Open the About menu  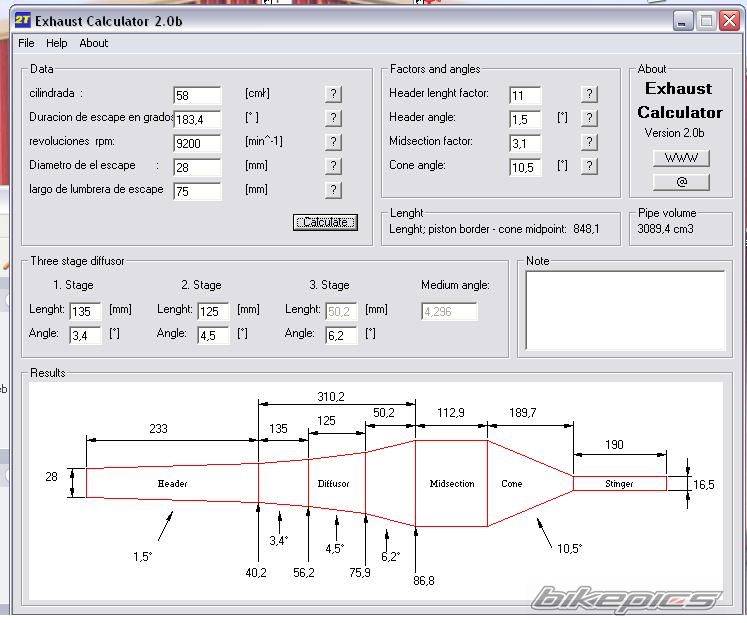click(x=94, y=43)
